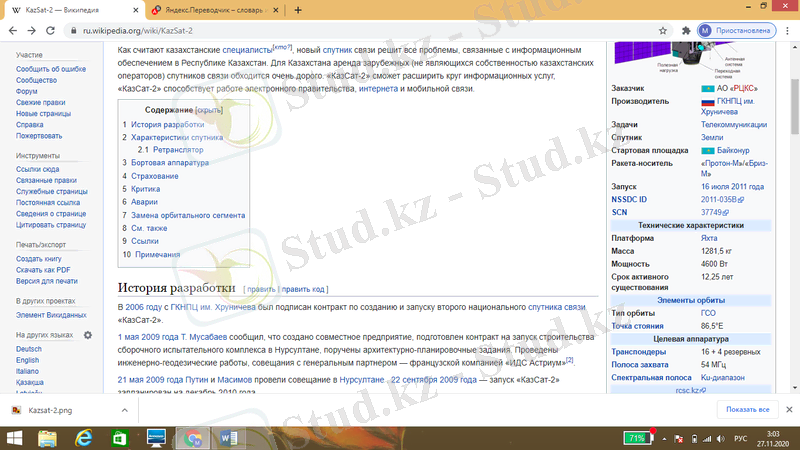This screenshot has width=800, height=450.
Task: Go back using browser back arrow
Action: 13,31
